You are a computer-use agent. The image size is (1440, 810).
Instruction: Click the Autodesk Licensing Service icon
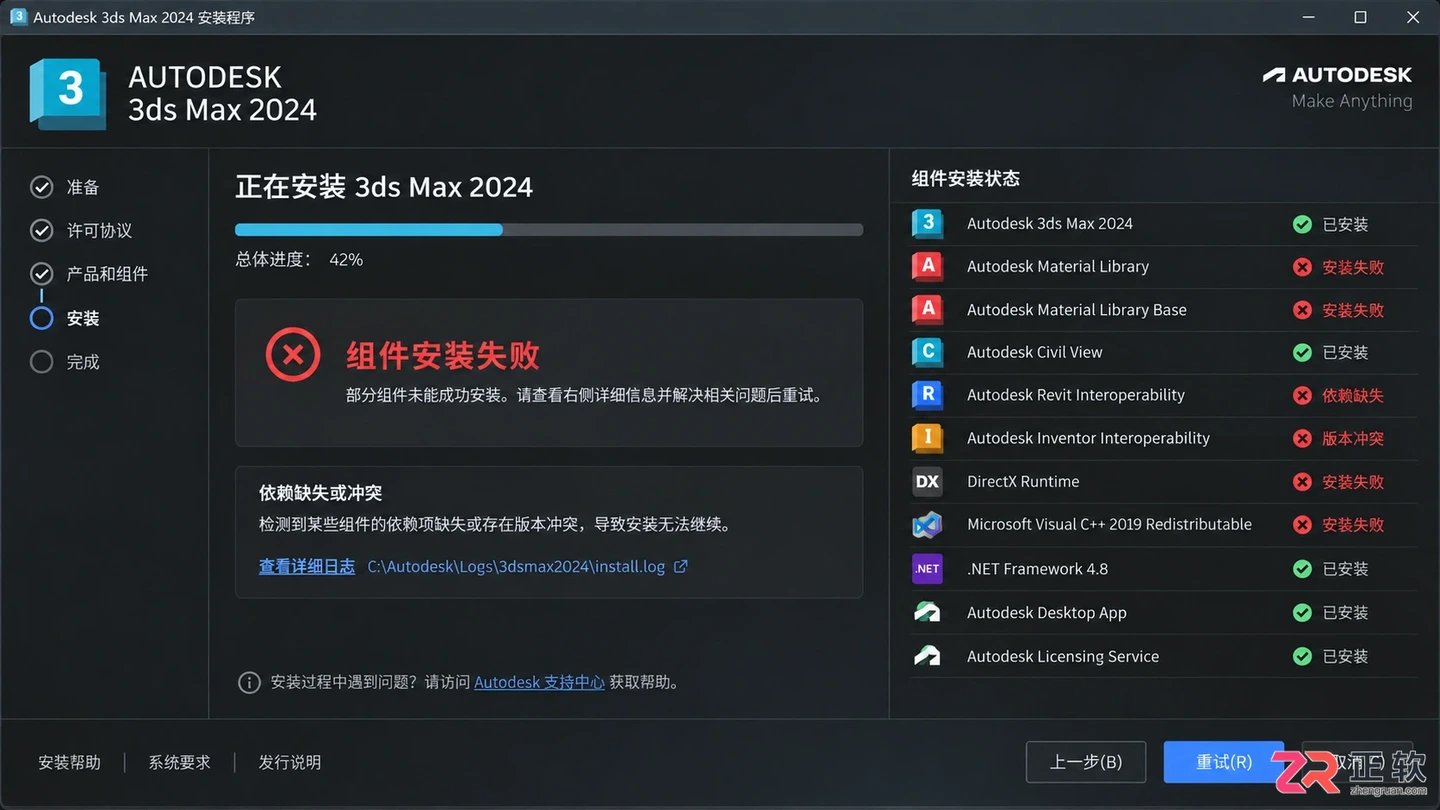click(x=927, y=656)
